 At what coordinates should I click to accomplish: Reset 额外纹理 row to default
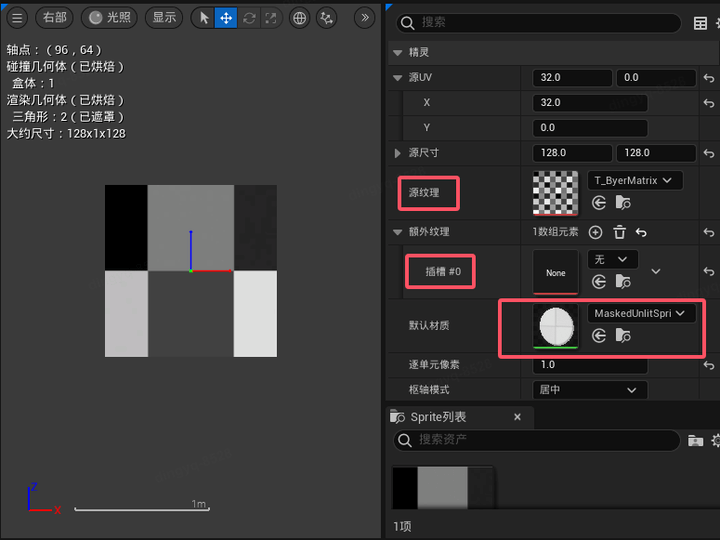pos(709,233)
